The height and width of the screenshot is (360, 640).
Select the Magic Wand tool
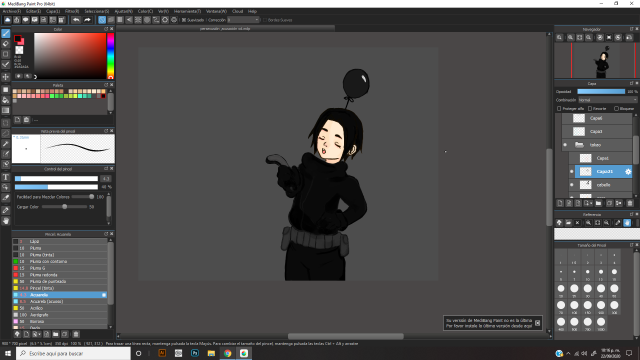click(x=6, y=144)
